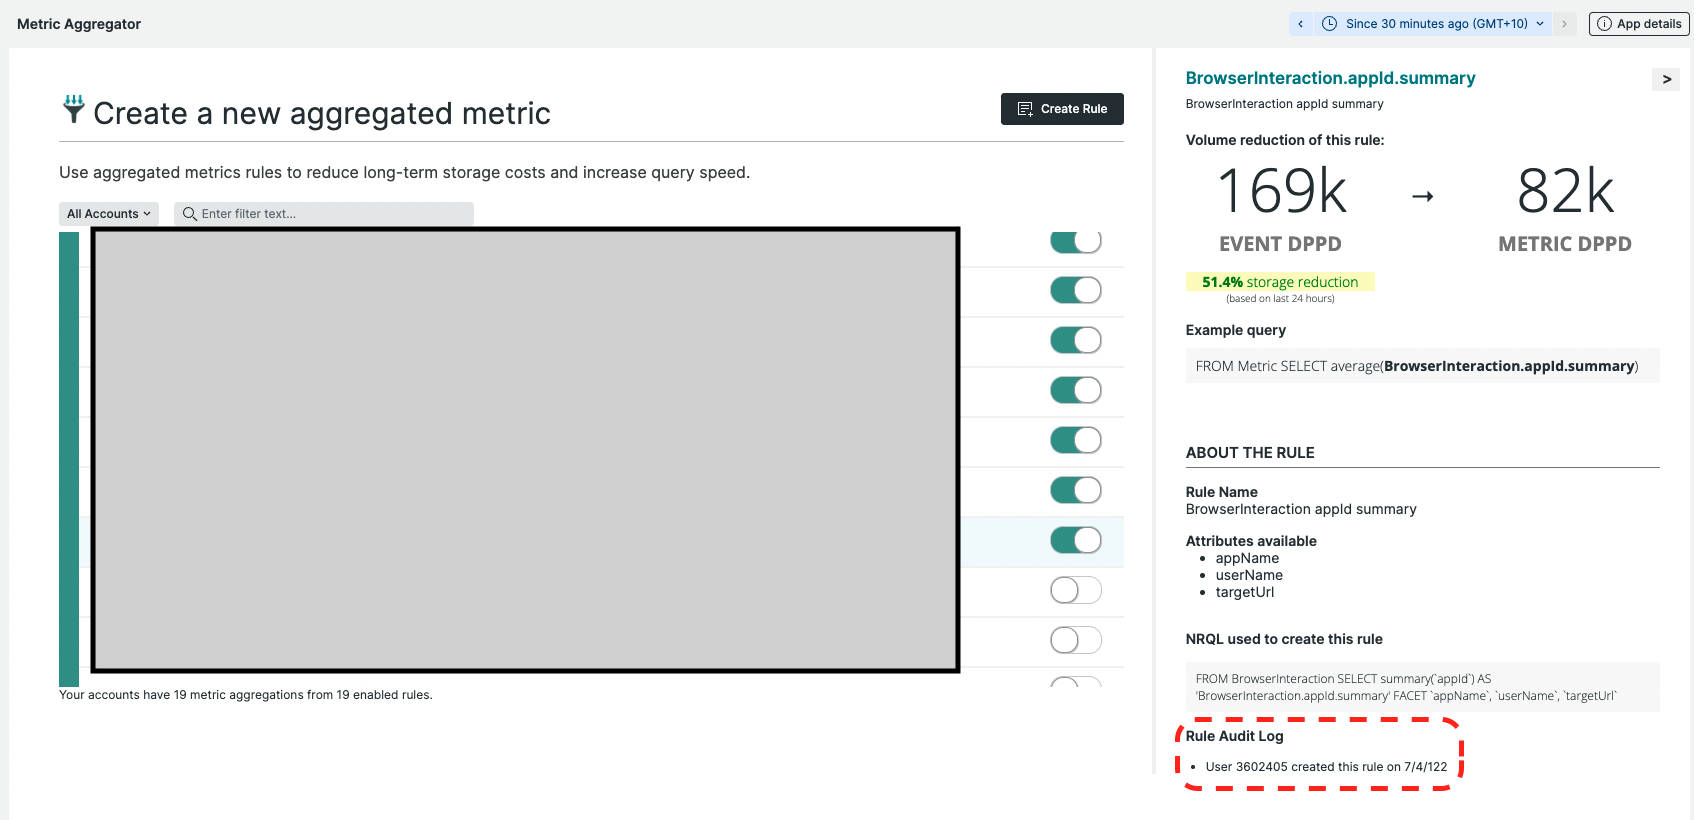Toggle the highlighted row's rule switch off
Viewport: 1694px width, 820px height.
(x=1076, y=540)
